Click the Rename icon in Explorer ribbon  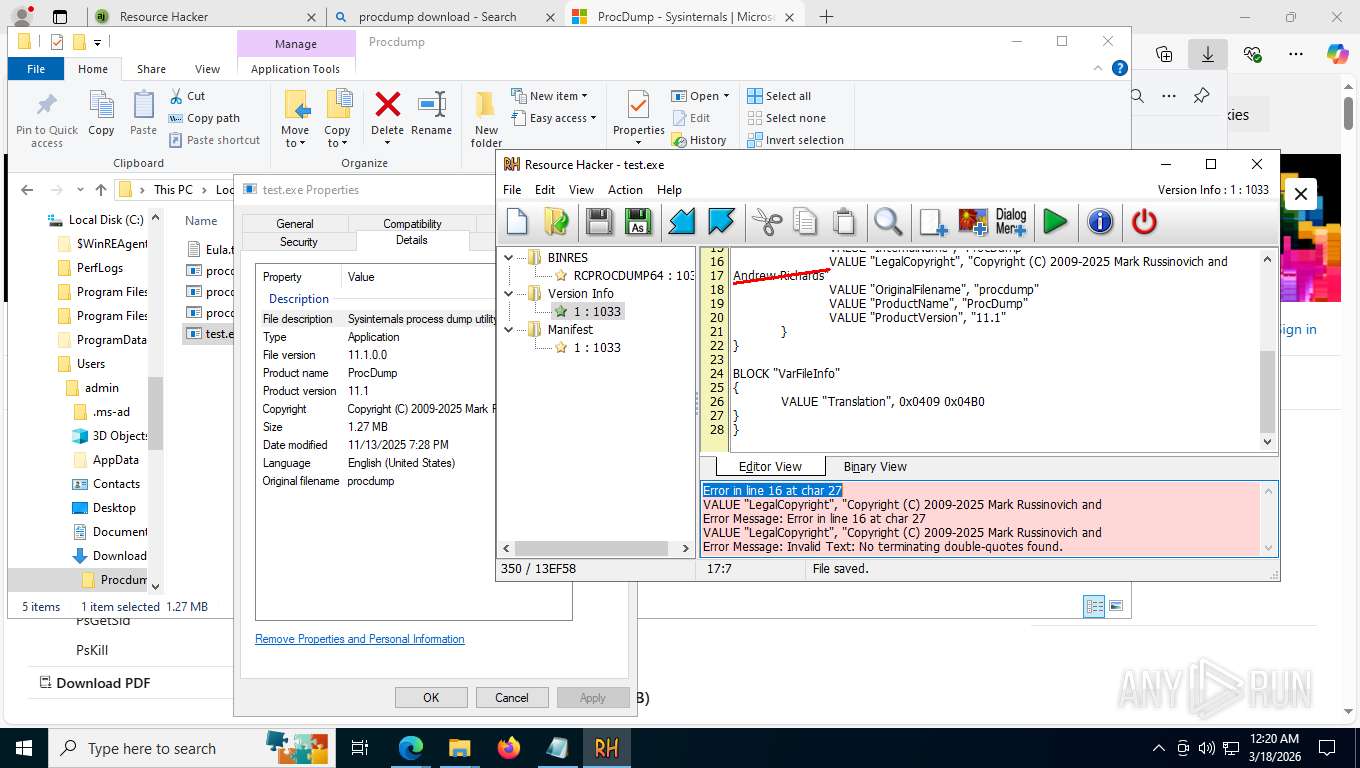(431, 112)
